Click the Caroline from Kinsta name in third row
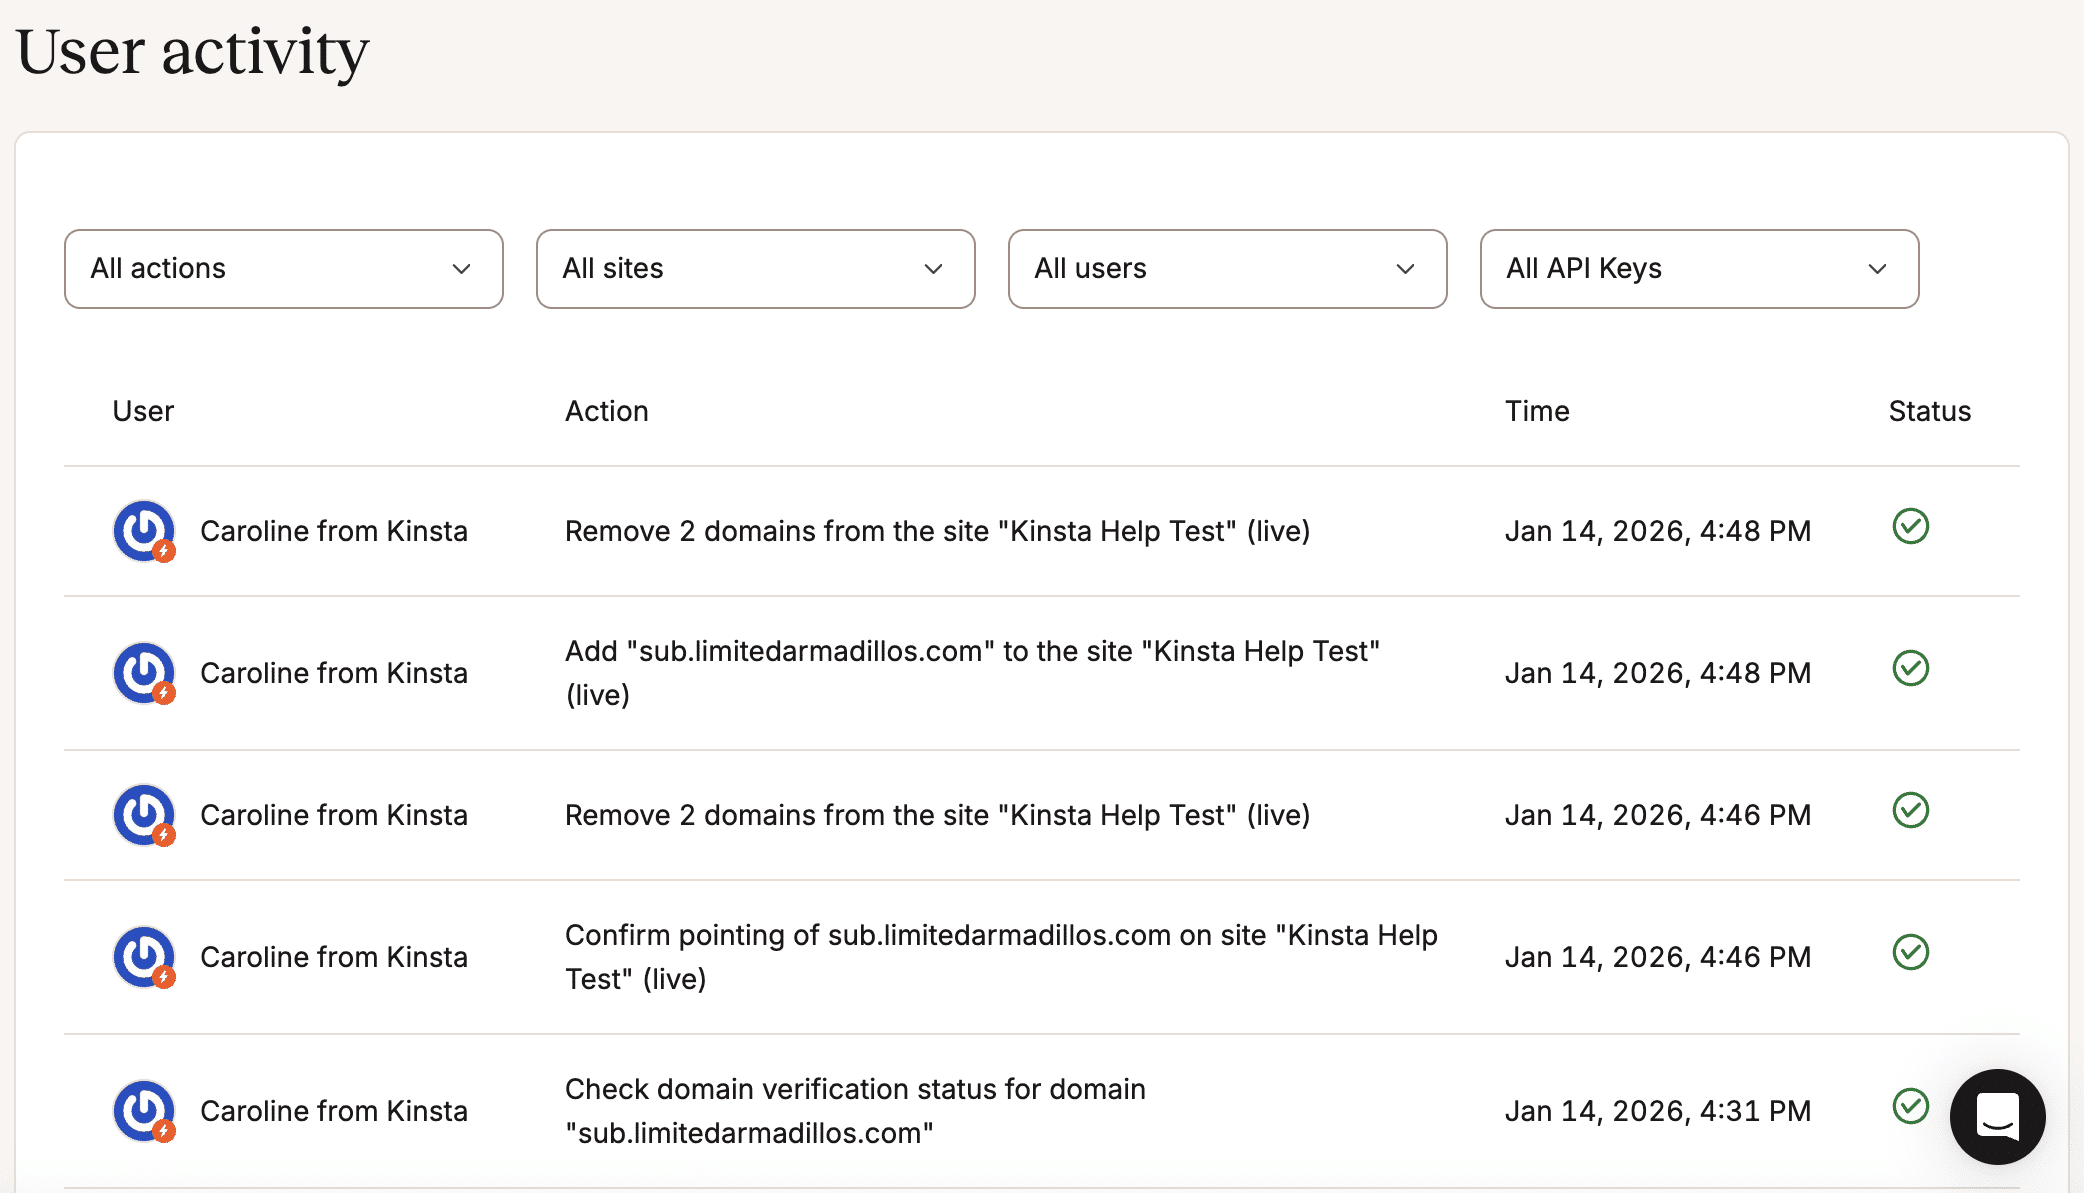The width and height of the screenshot is (2084, 1193). 334,815
